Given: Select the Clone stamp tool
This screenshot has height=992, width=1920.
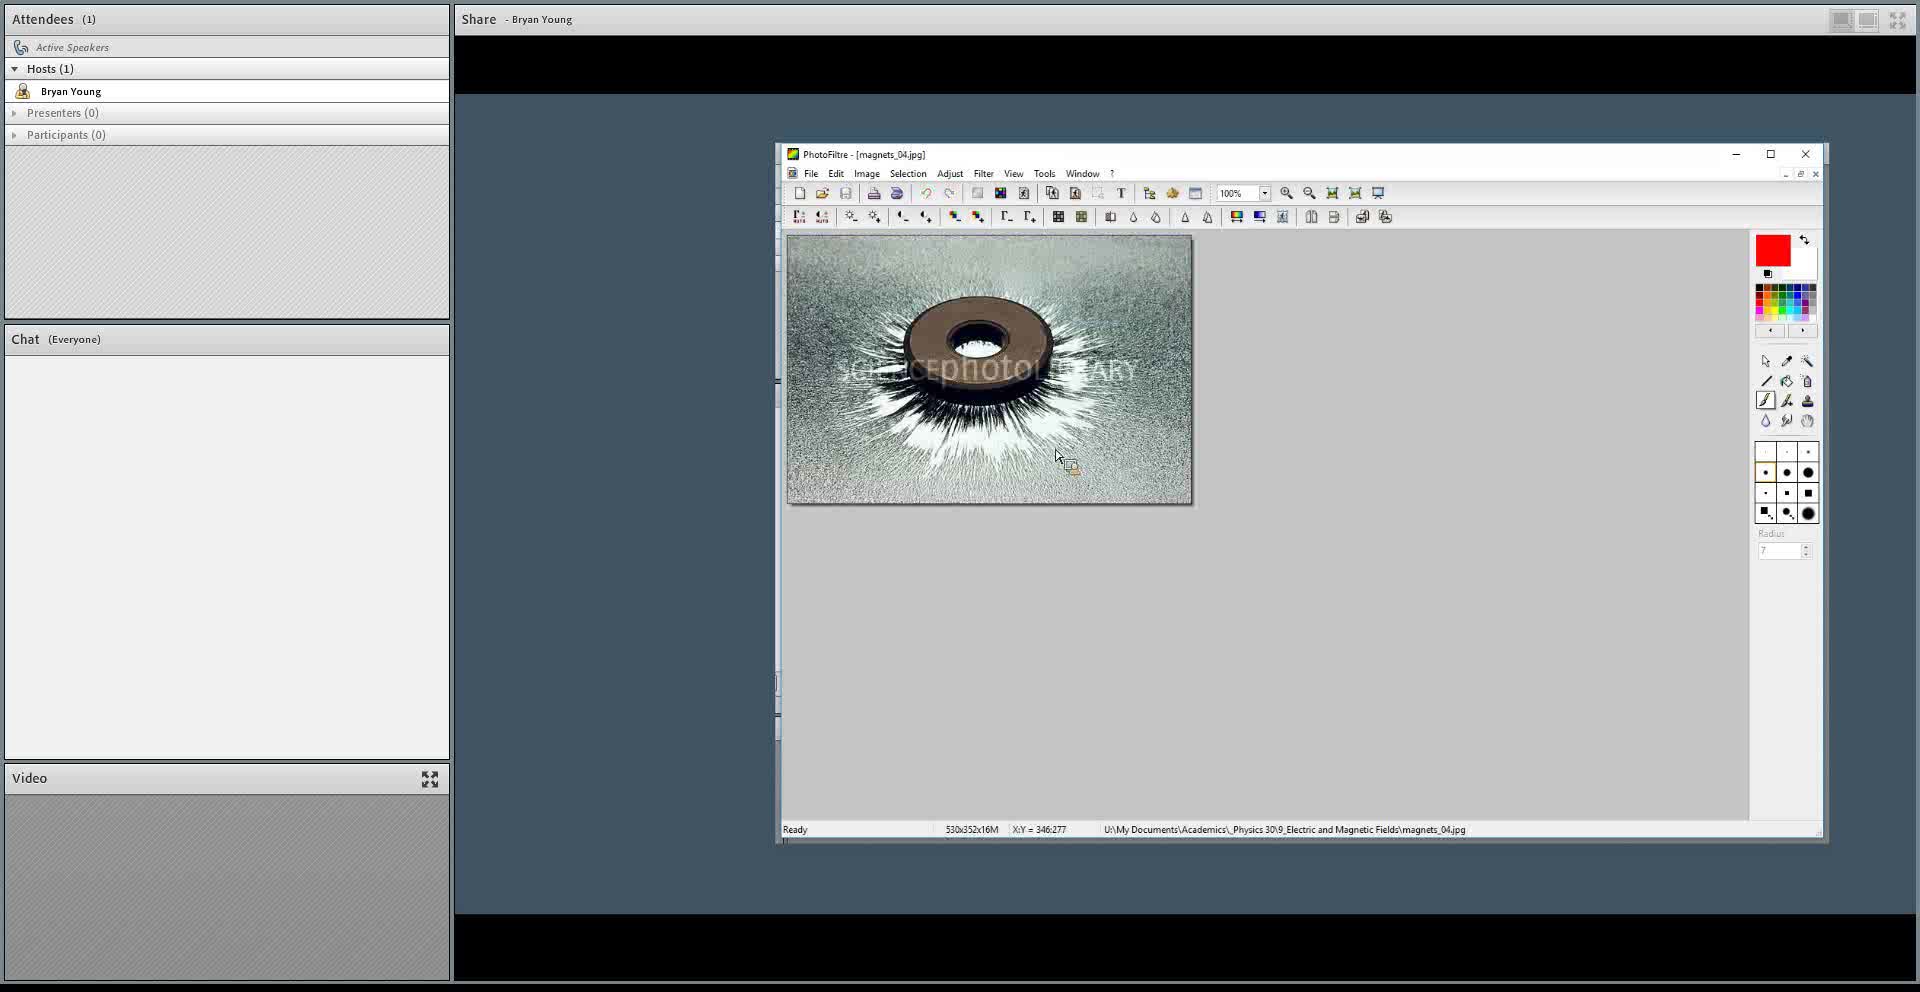Looking at the screenshot, I should (1807, 400).
